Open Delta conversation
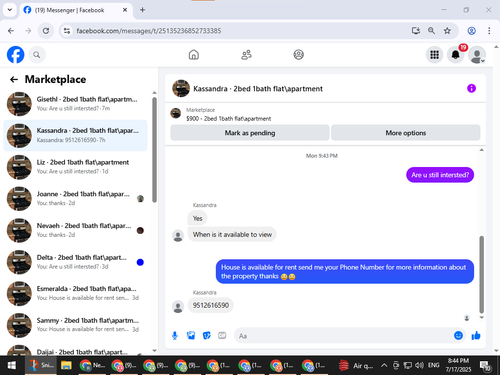500x375 pixels. click(x=75, y=262)
